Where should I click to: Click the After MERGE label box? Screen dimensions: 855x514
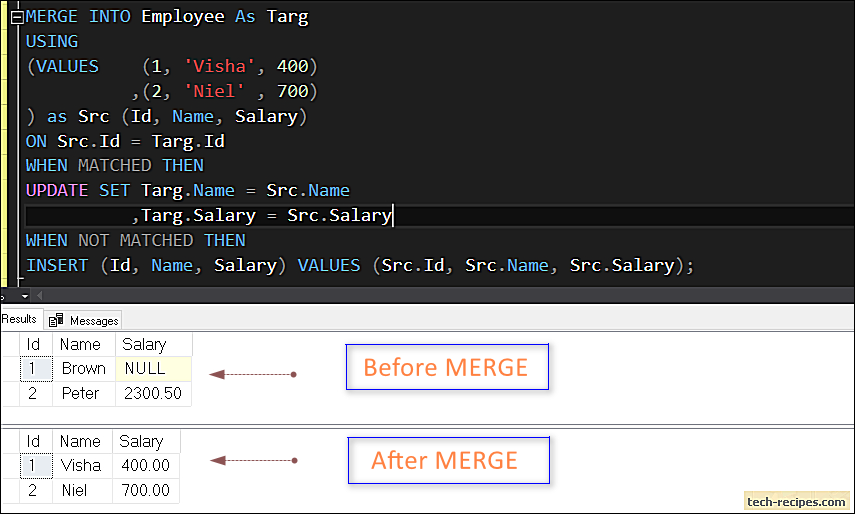[x=449, y=461]
